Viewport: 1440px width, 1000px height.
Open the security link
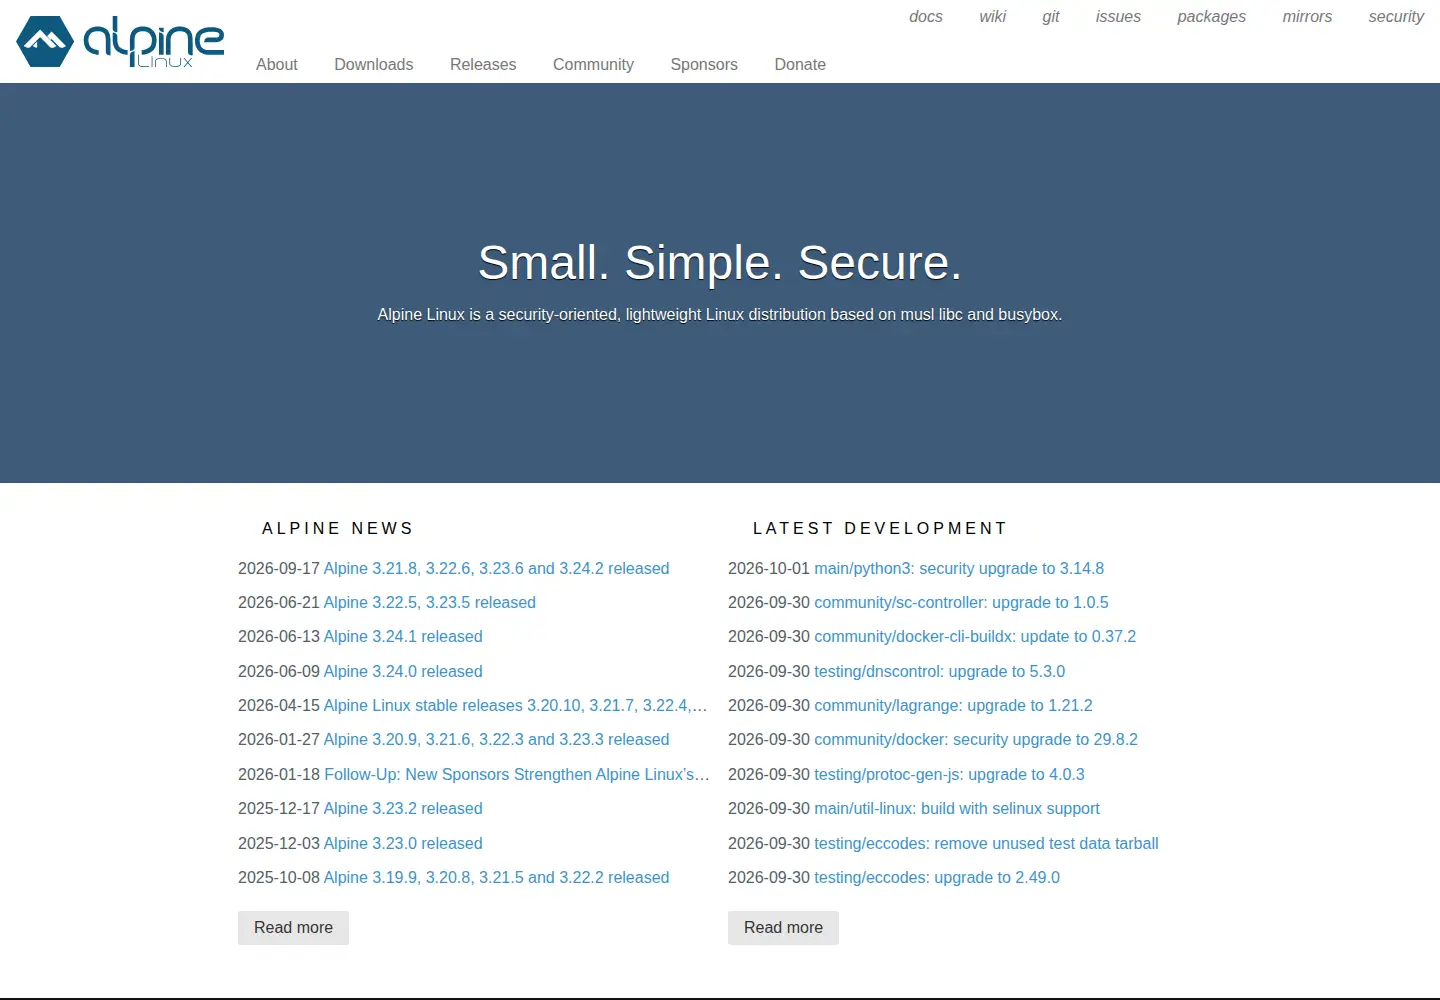(1396, 16)
